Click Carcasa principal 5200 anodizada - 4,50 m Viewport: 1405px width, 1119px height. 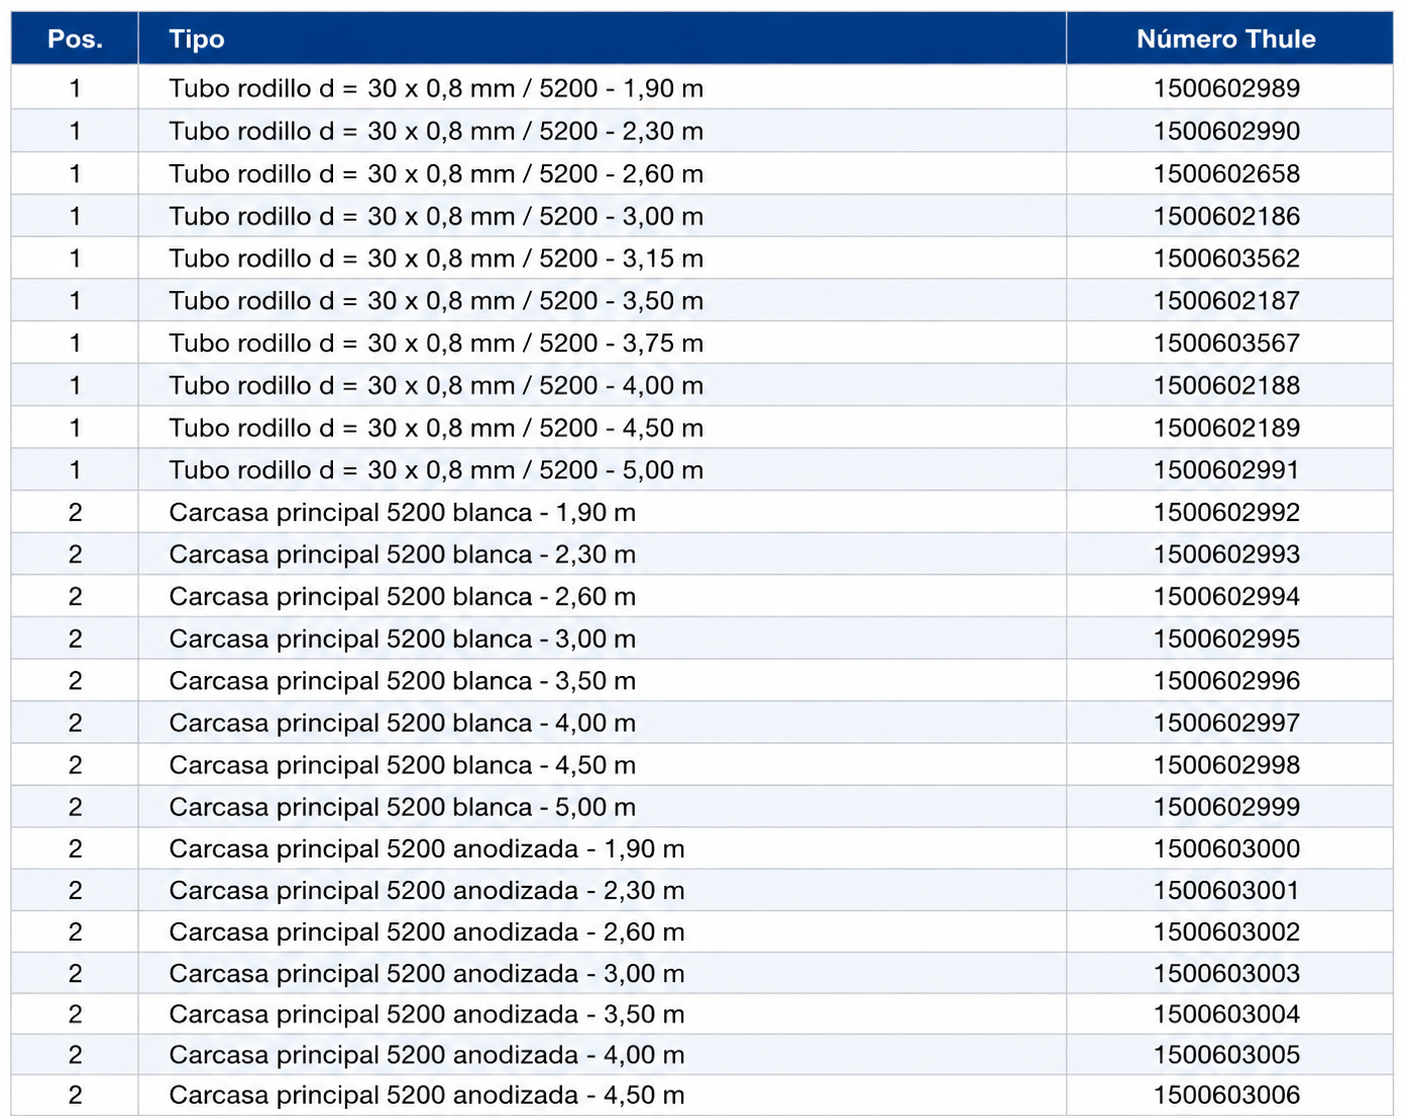click(x=427, y=1095)
